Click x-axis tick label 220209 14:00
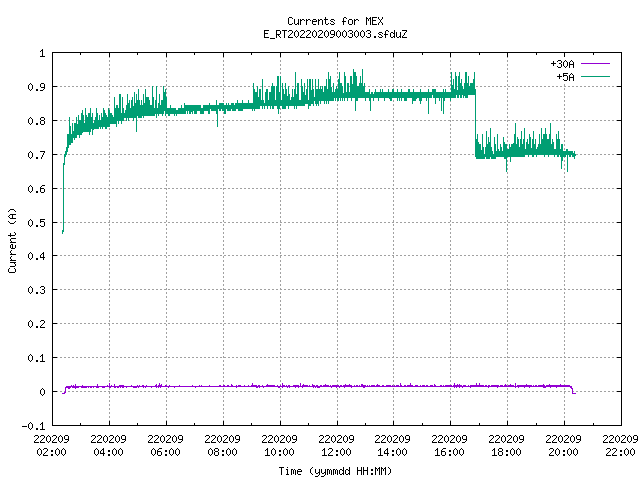The height and width of the screenshot is (480, 640). (x=393, y=446)
